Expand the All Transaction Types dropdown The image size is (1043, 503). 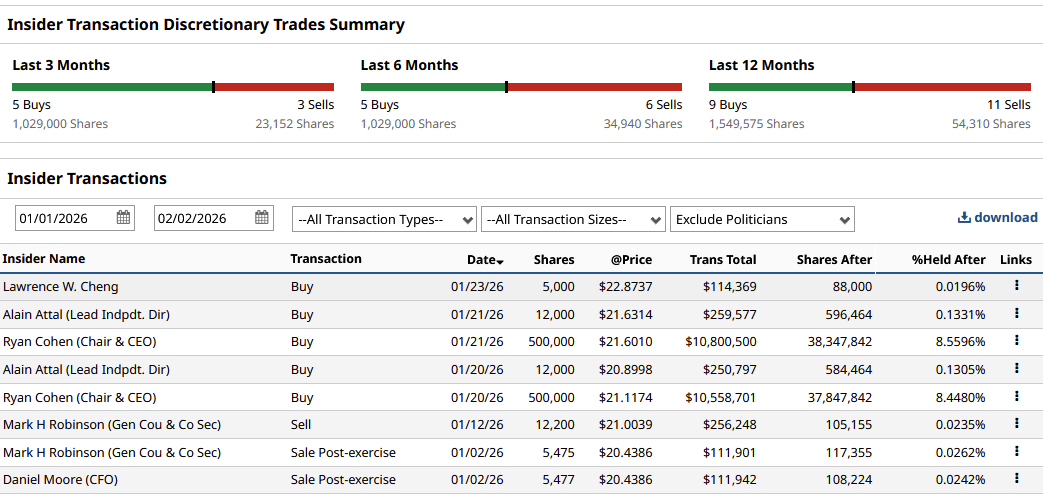[385, 219]
